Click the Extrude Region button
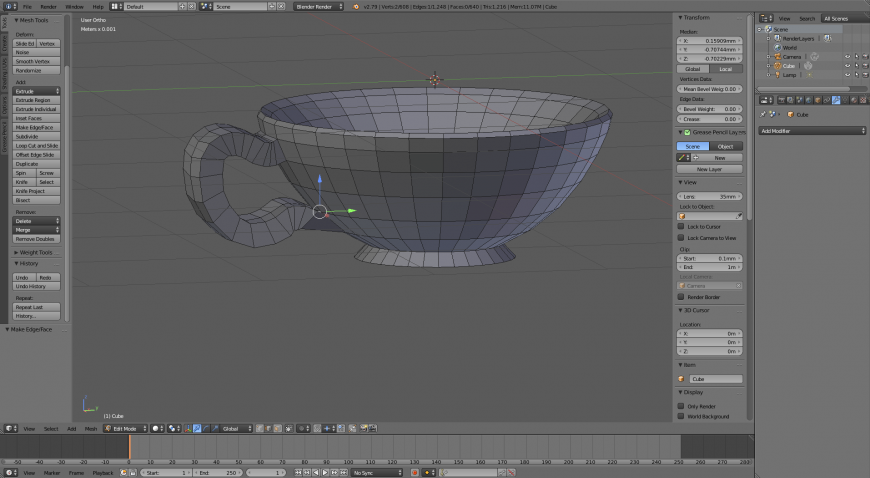 [36, 100]
